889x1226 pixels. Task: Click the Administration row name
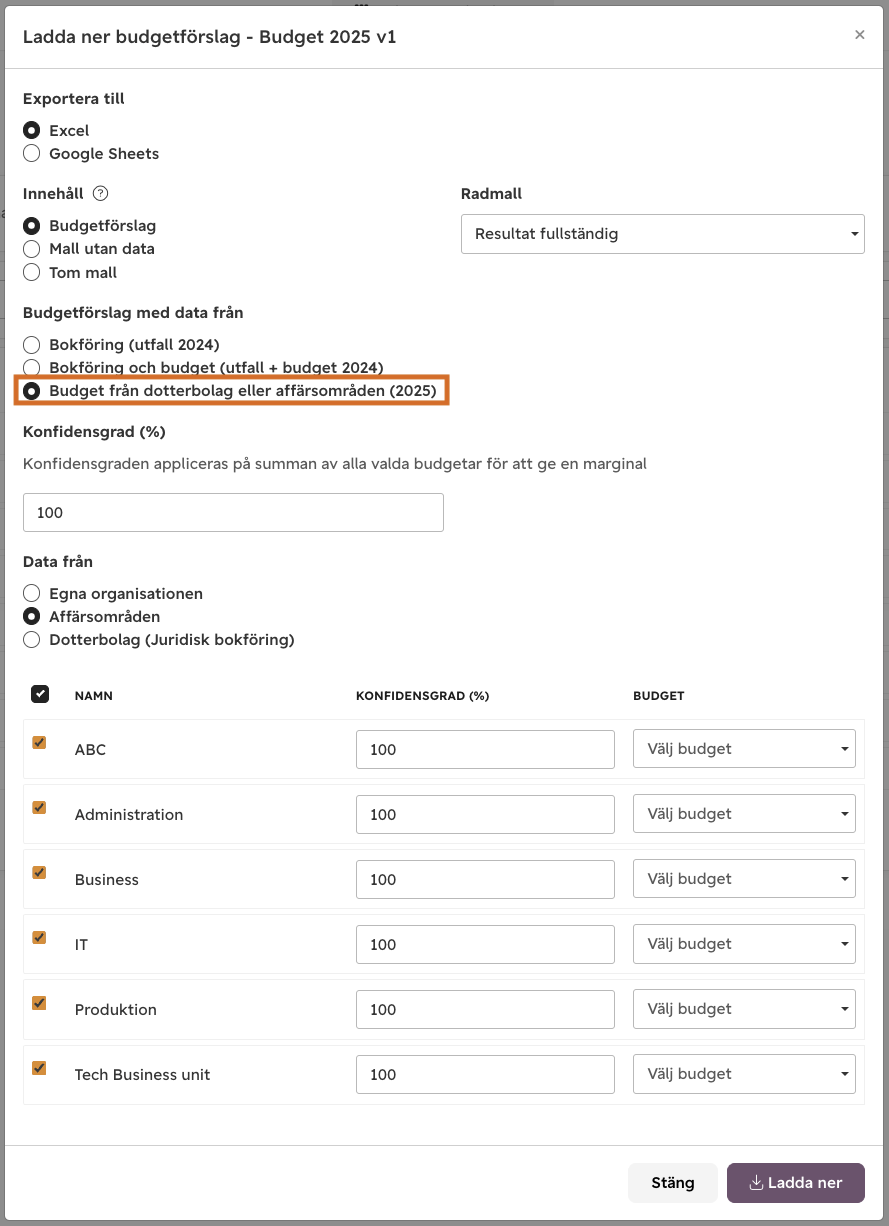tap(129, 815)
